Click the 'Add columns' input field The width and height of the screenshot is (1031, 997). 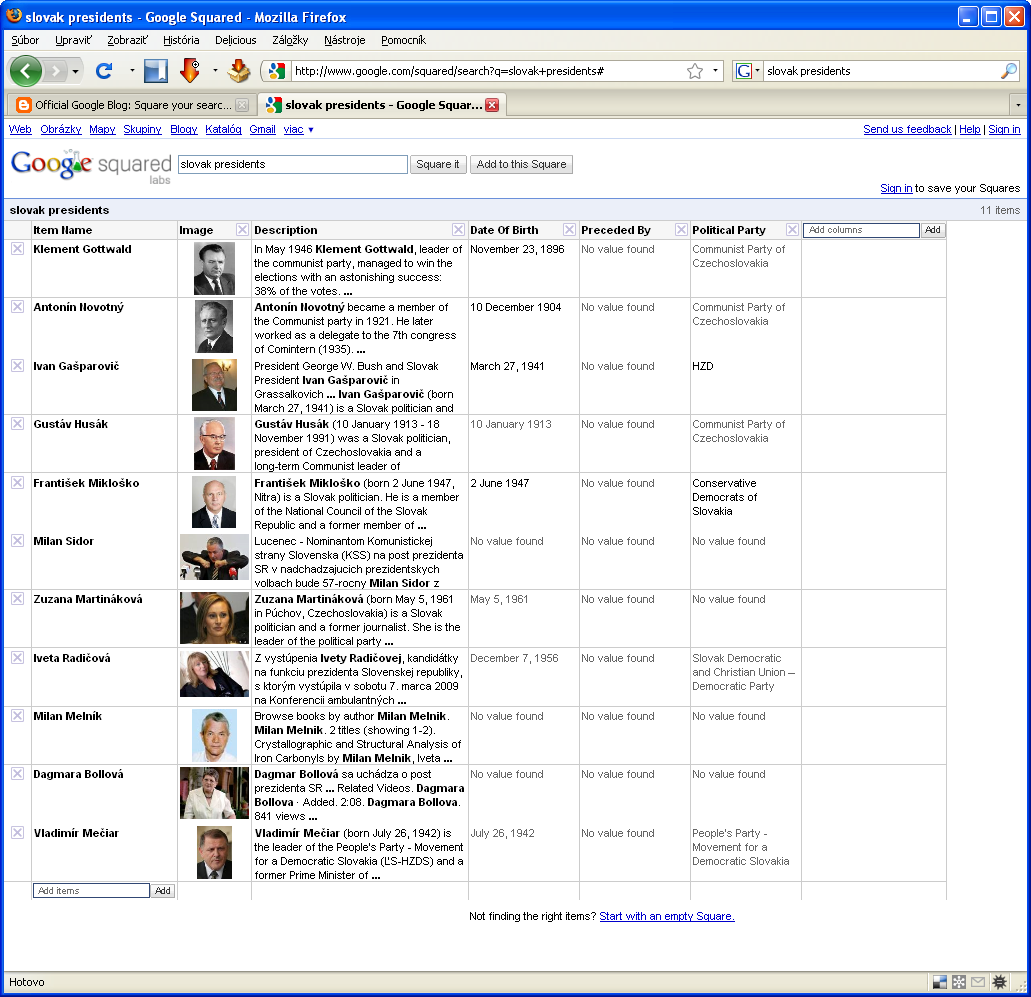coord(861,230)
